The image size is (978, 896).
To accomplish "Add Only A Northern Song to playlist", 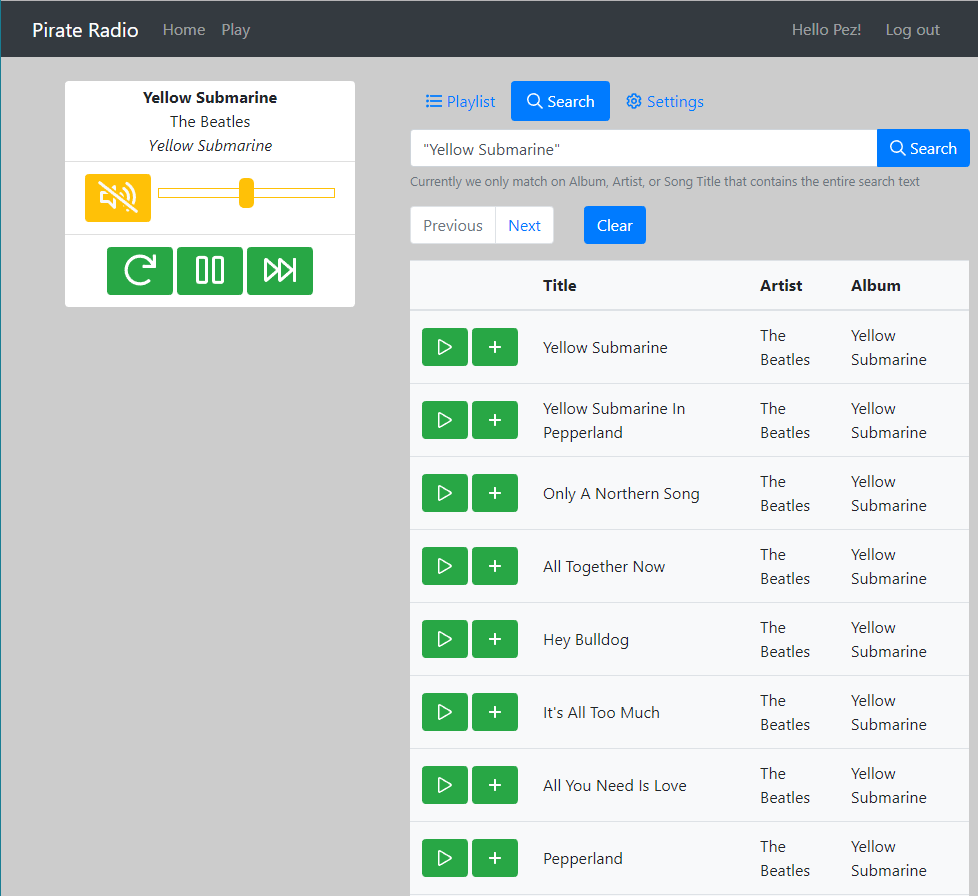I will [495, 493].
